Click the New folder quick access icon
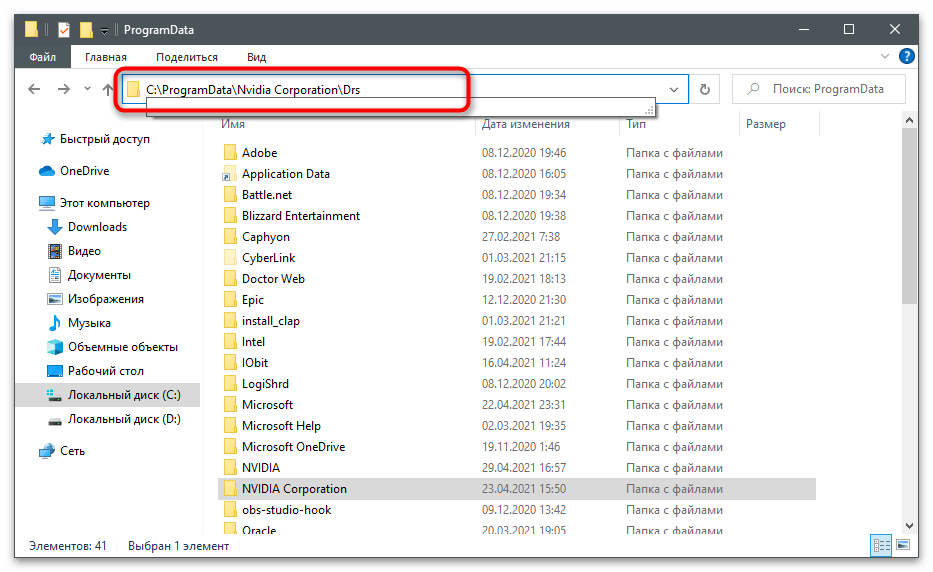 click(x=86, y=29)
